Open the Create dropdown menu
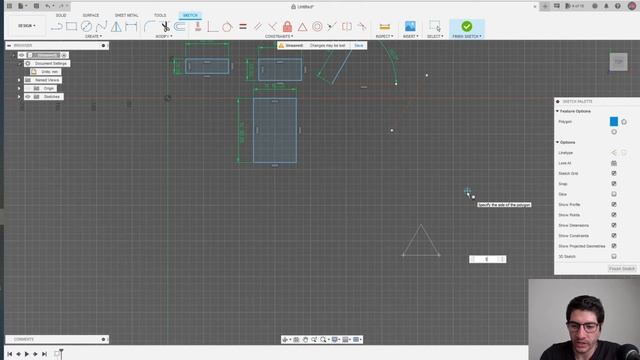 point(93,36)
